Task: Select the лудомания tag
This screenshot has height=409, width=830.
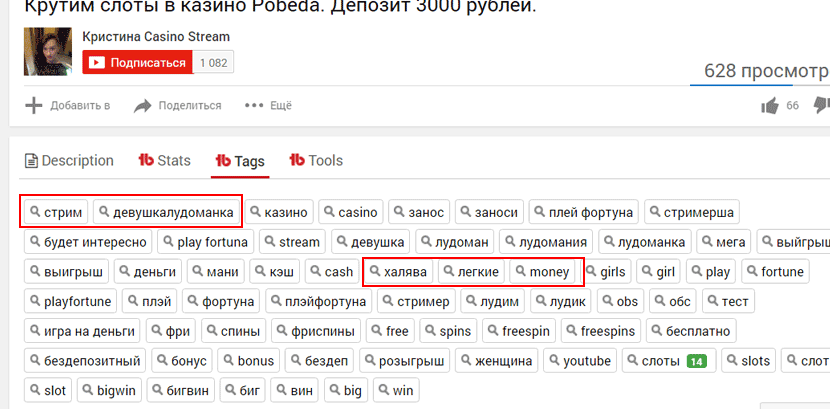Action: point(546,242)
